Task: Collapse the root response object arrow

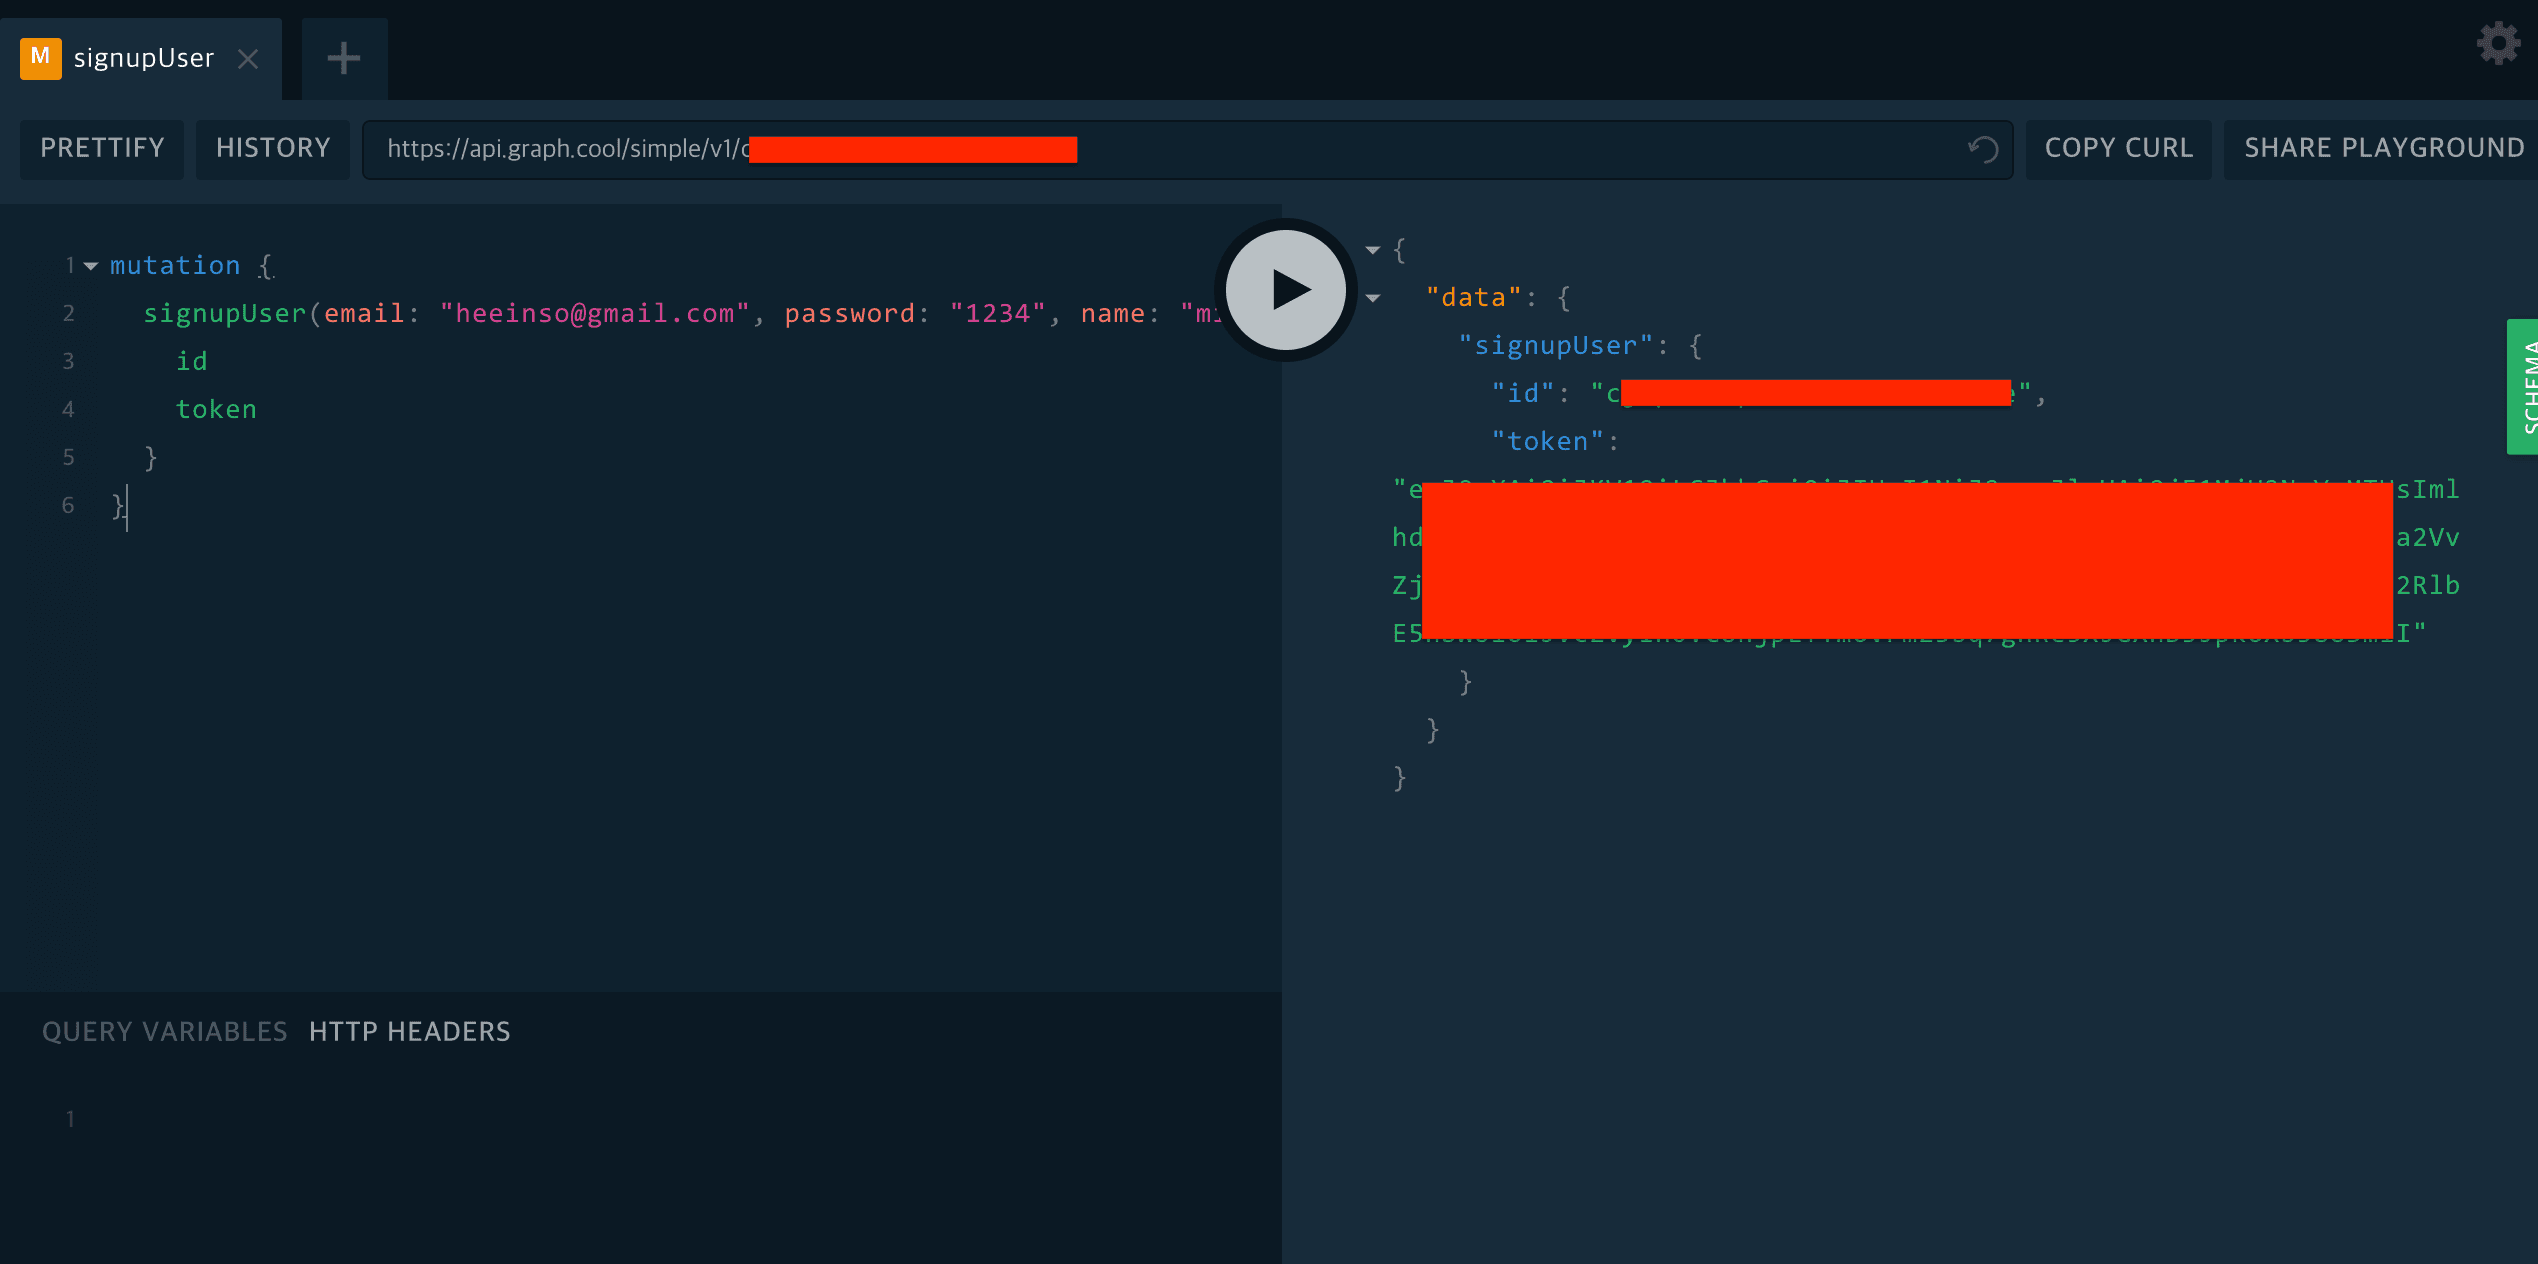Action: point(1373,250)
